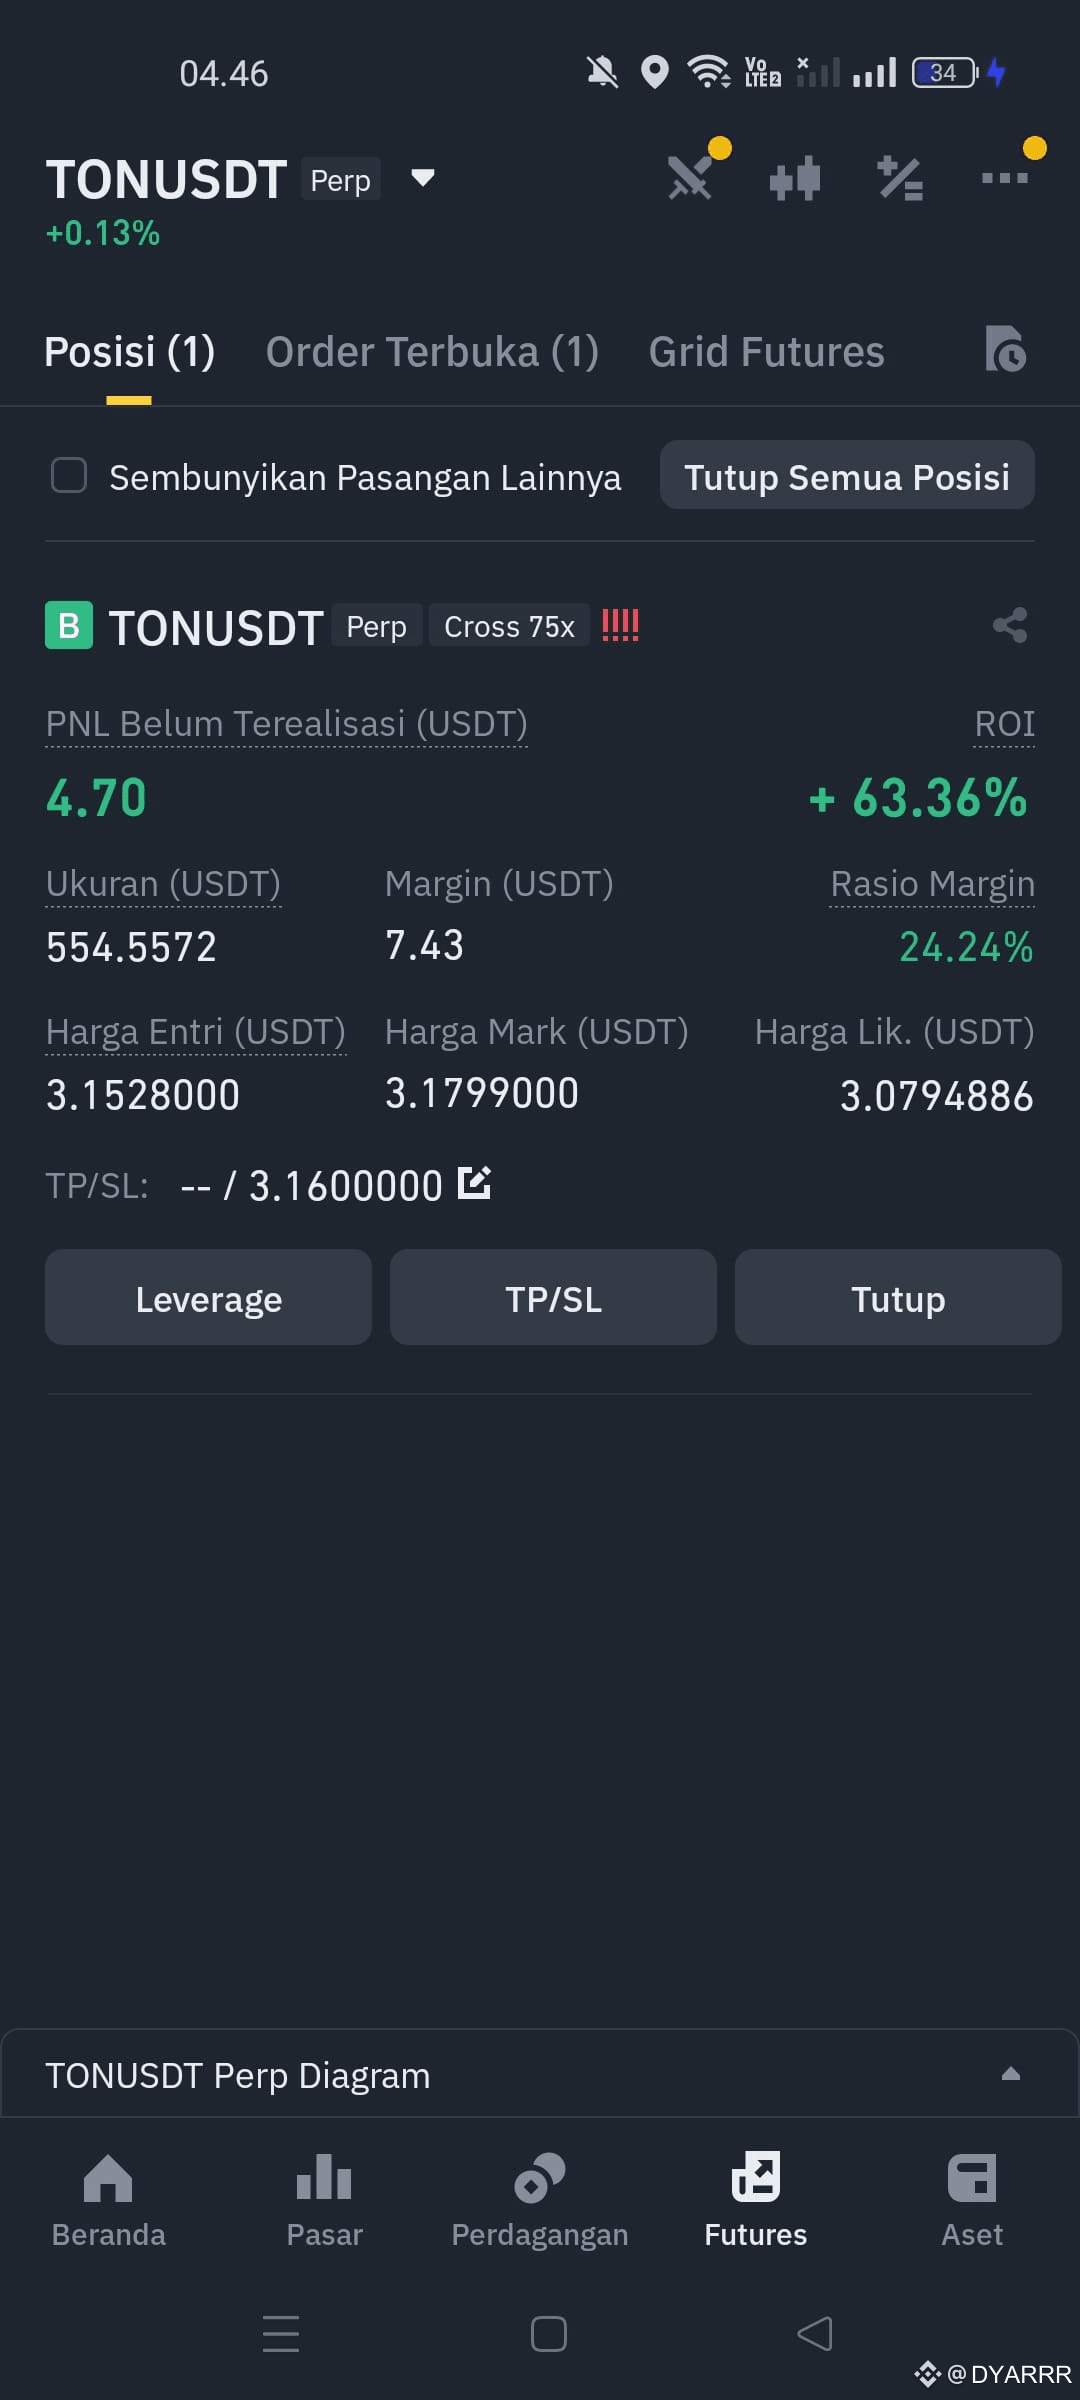
Task: Tap the Tutup position button
Action: point(898,1297)
